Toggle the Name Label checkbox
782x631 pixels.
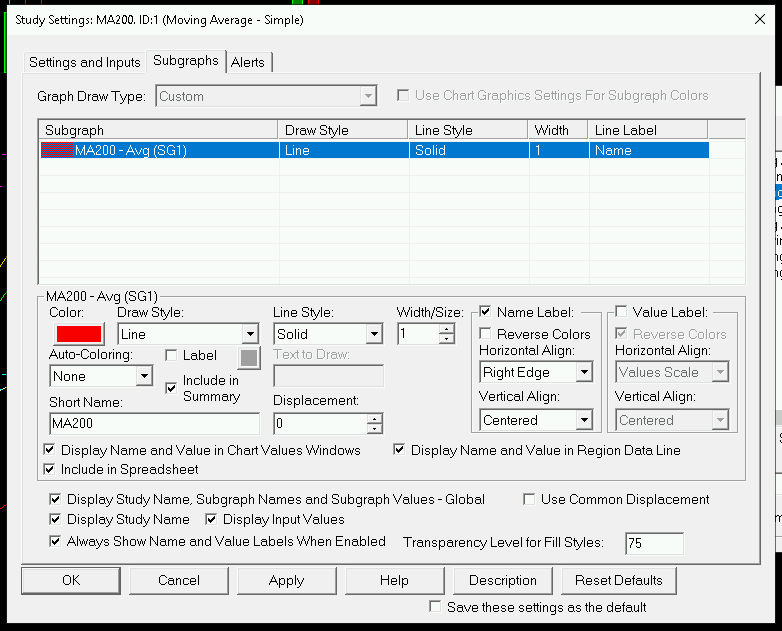486,312
